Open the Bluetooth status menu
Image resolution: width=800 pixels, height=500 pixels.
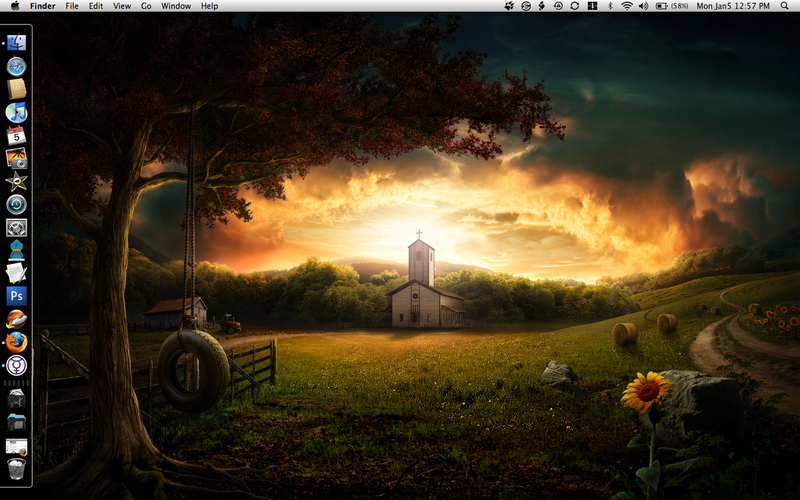click(610, 6)
